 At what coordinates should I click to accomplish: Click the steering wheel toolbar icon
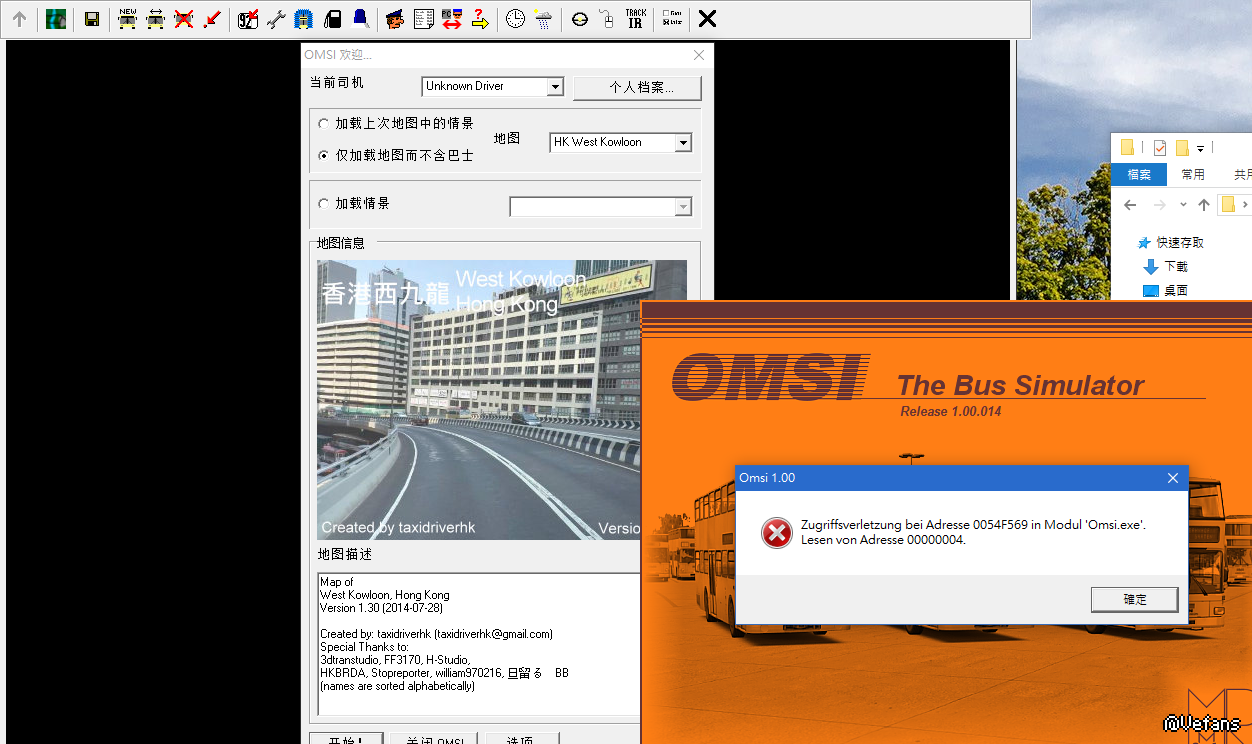click(x=580, y=19)
